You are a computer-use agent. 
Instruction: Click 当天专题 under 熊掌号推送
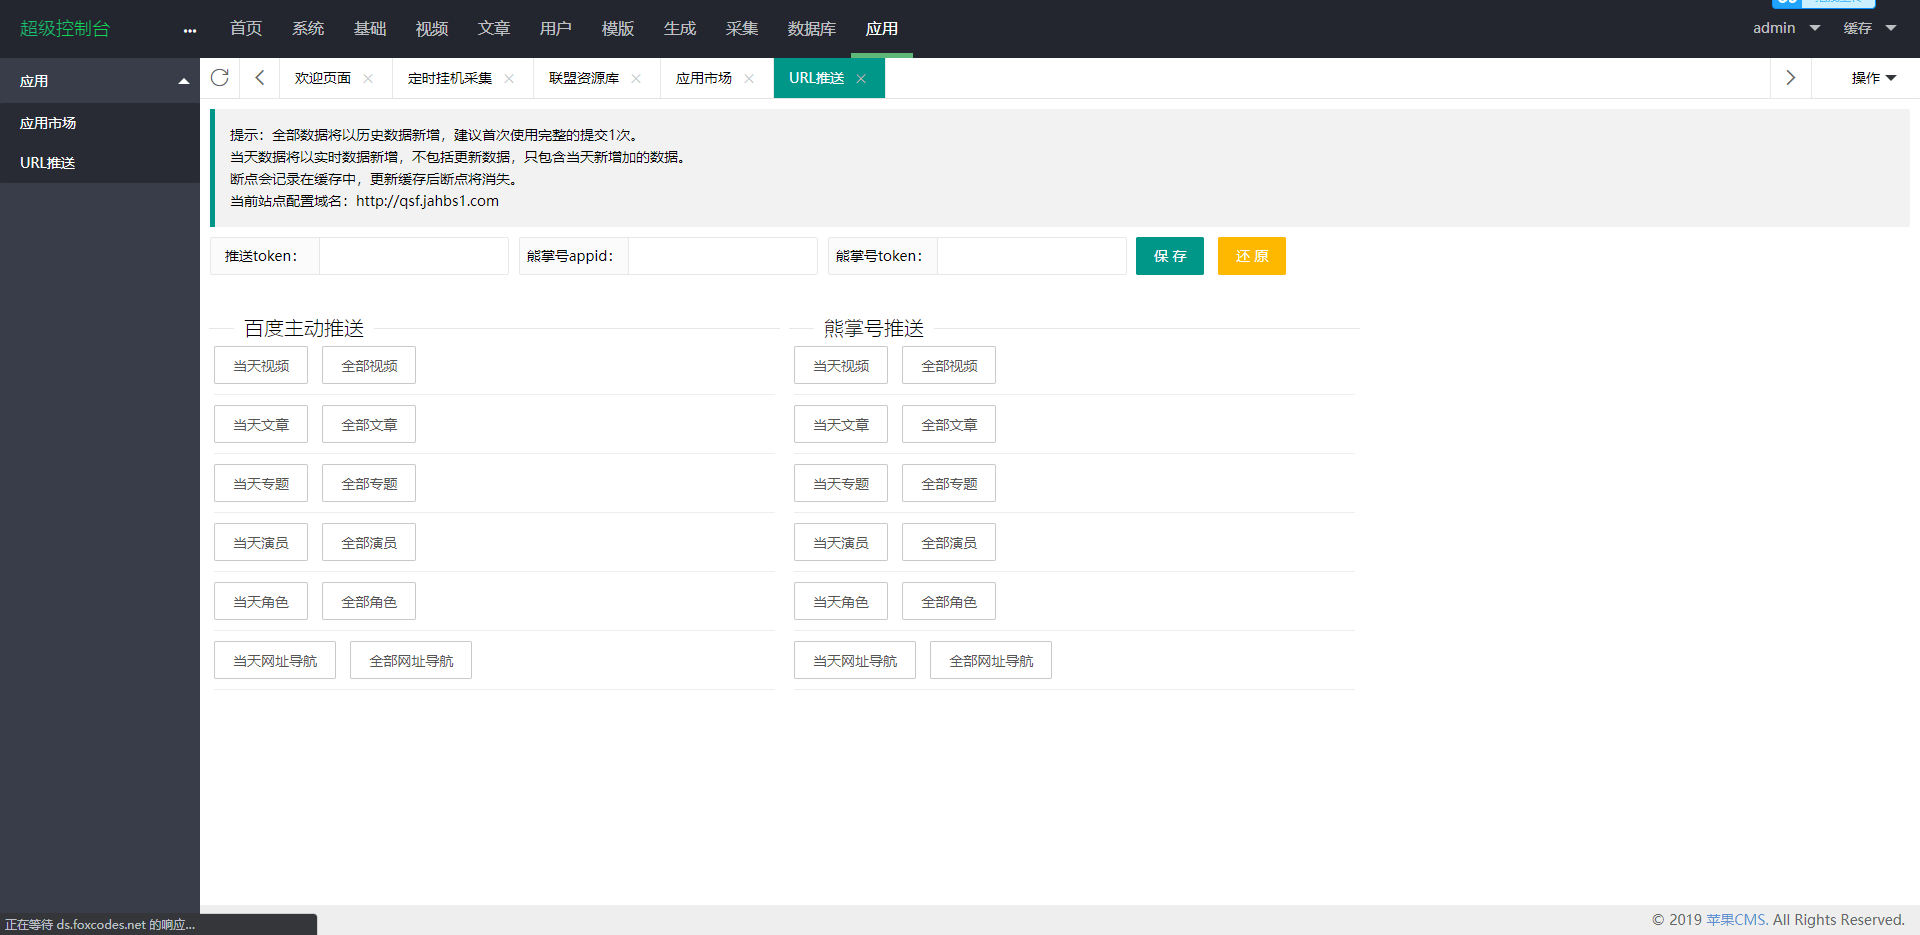pos(841,483)
